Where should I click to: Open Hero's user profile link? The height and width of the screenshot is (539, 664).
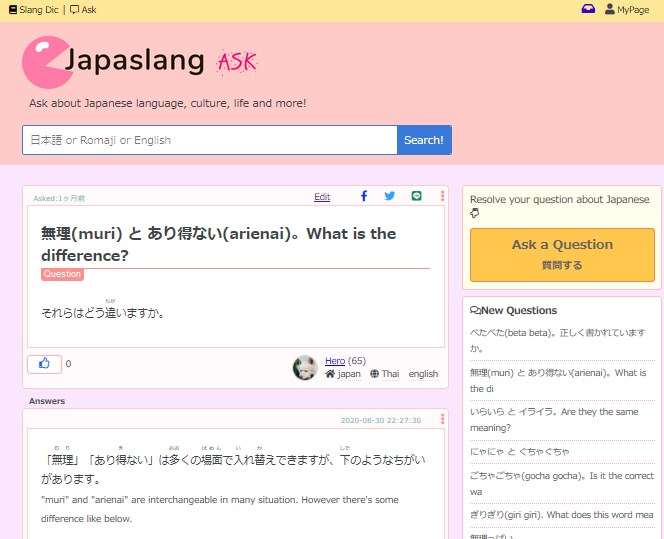coord(334,361)
